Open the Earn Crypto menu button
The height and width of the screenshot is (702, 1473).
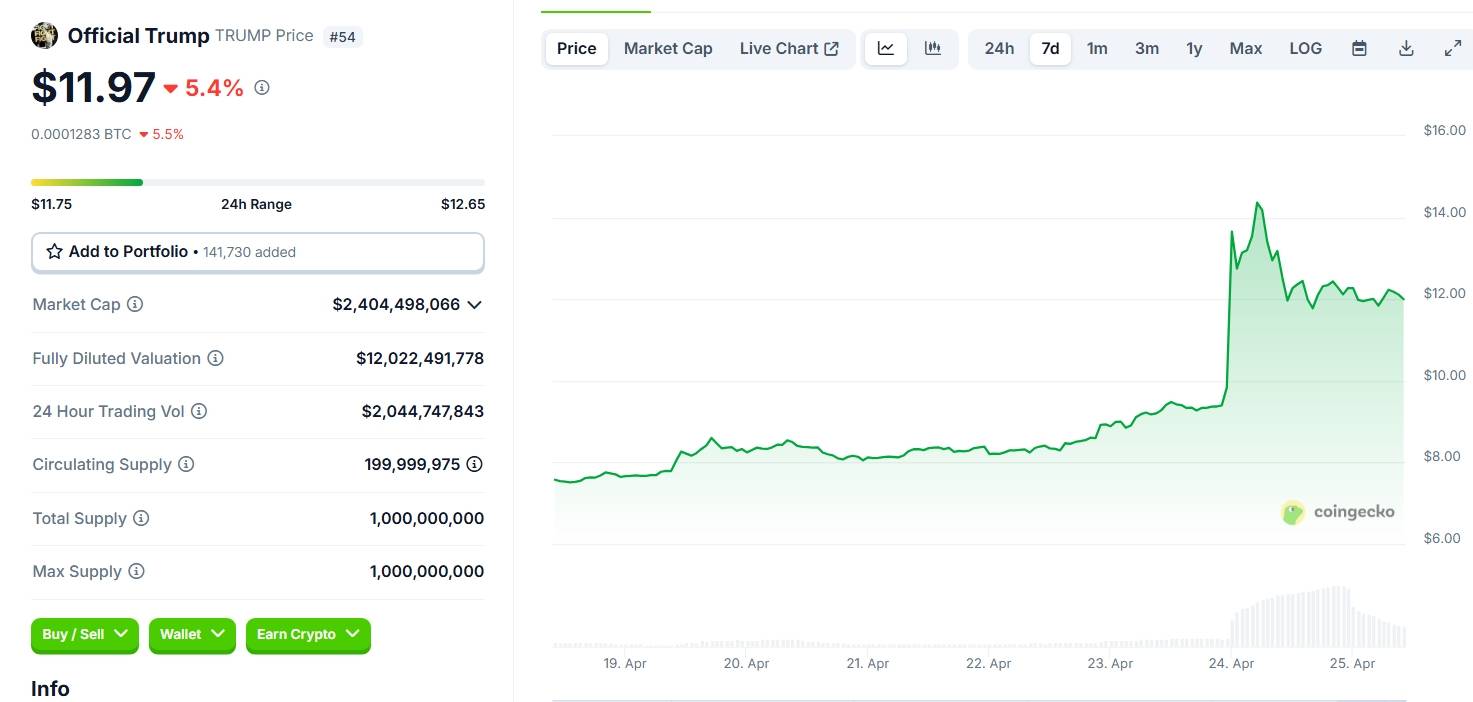coord(308,634)
